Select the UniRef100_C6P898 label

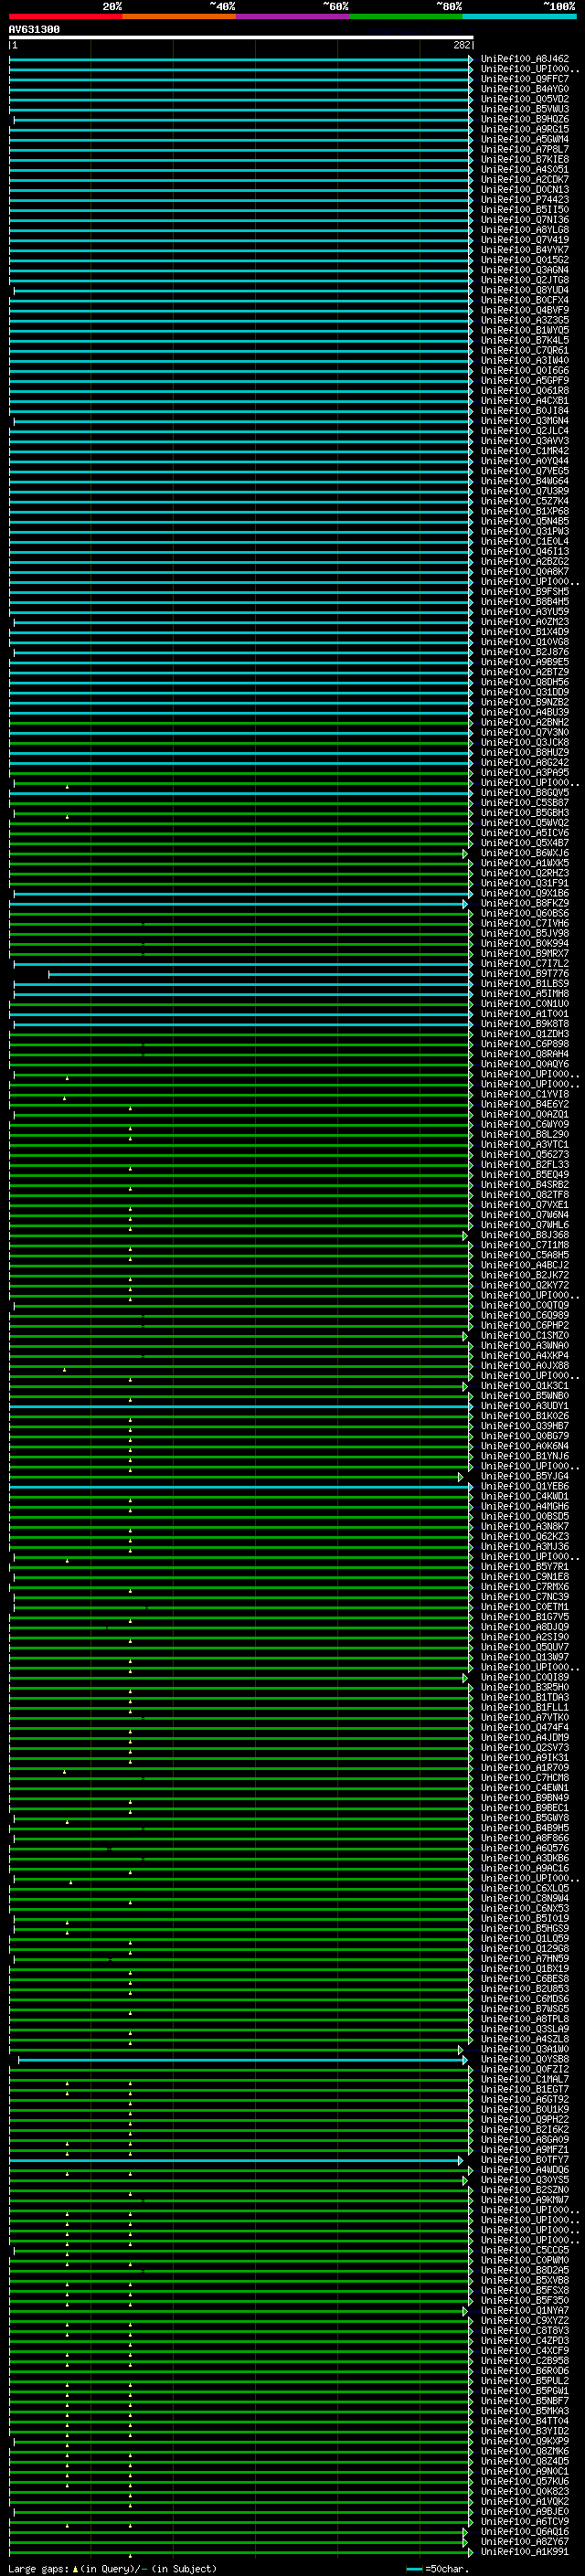524,1043
